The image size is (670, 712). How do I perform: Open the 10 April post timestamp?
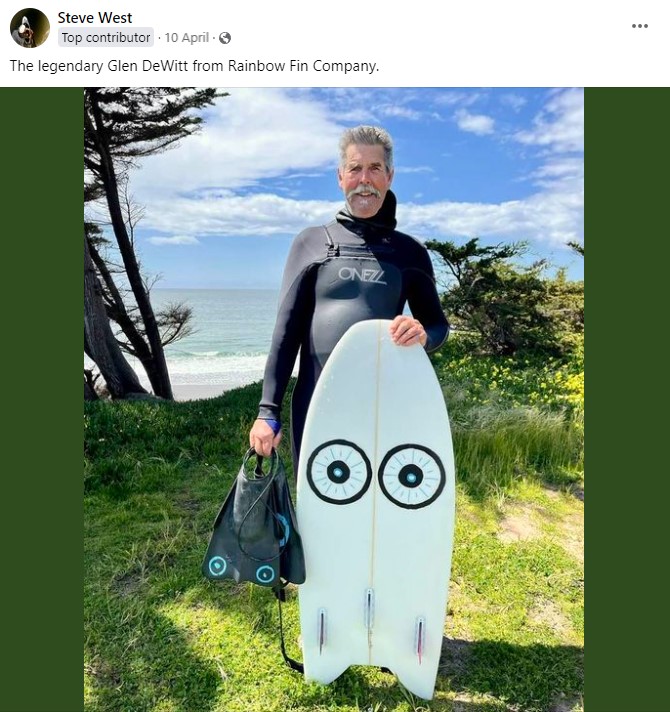point(186,38)
